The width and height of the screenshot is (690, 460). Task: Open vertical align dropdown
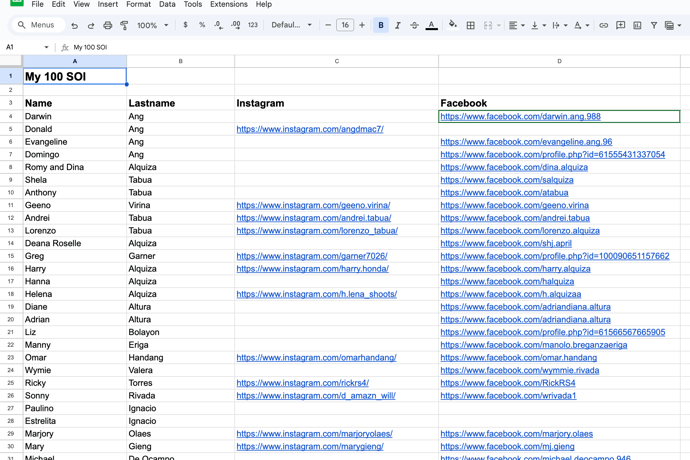click(538, 26)
